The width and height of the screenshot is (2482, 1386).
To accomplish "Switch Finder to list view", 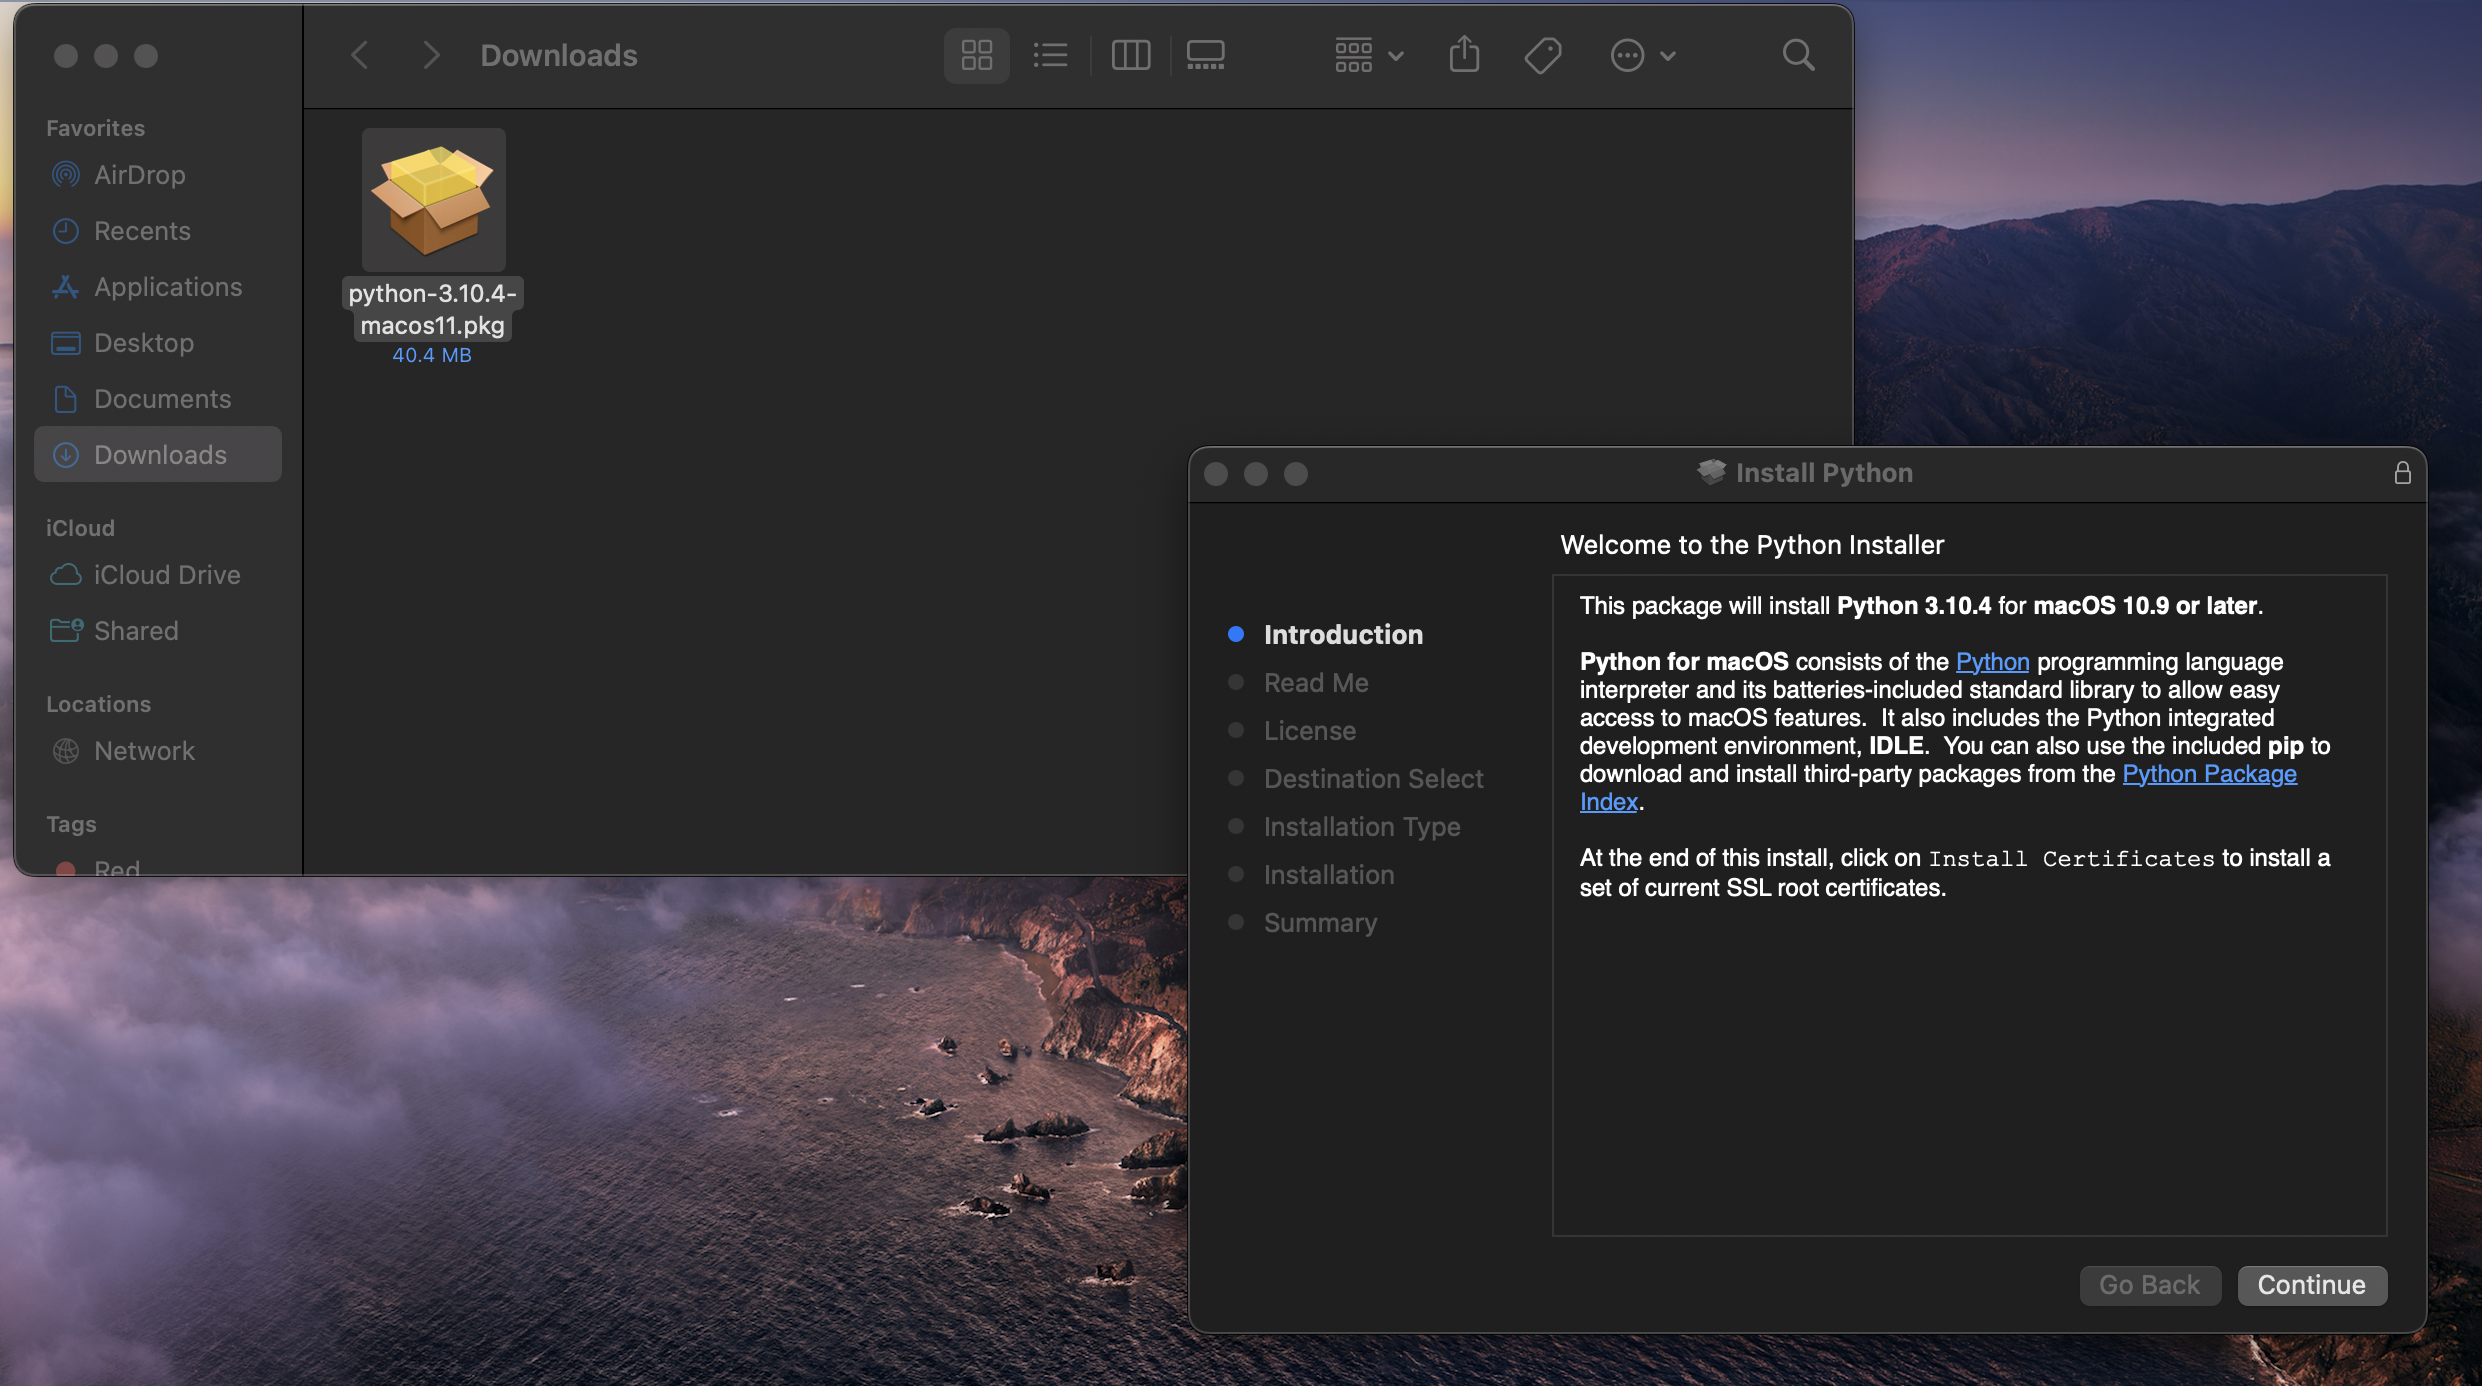I will tap(1050, 55).
